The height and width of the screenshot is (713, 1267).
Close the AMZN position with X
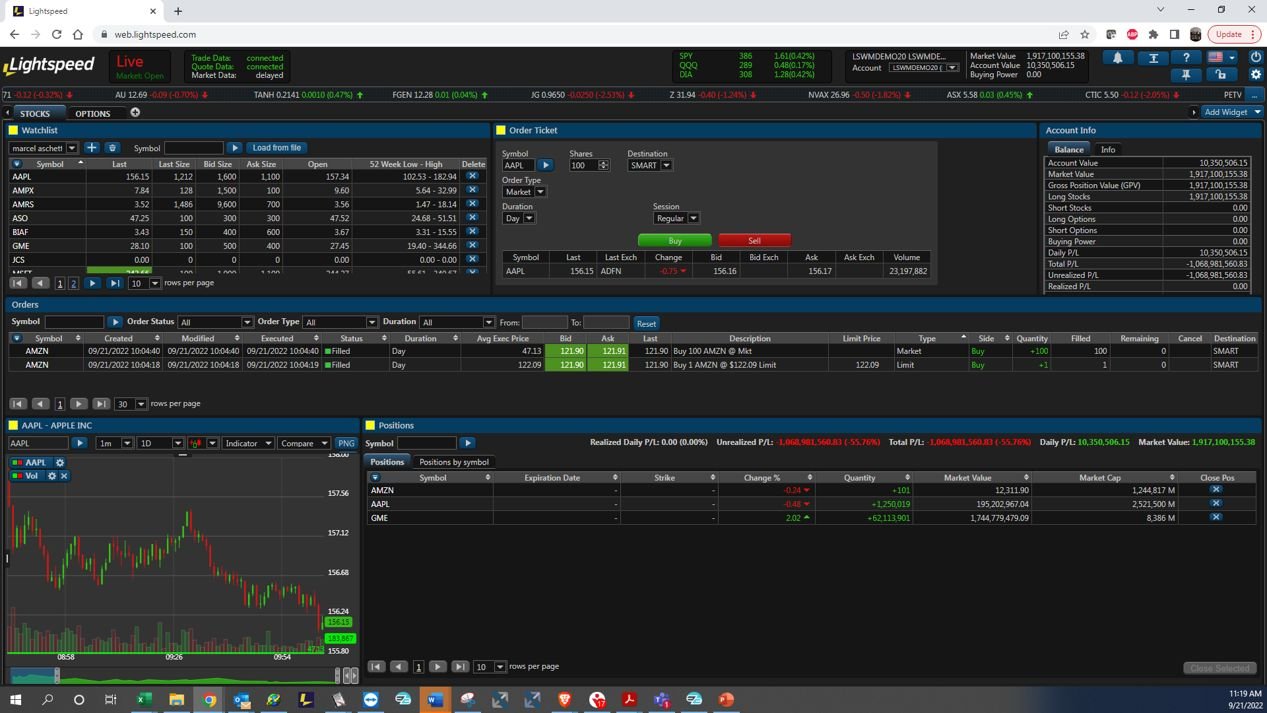pos(1216,490)
